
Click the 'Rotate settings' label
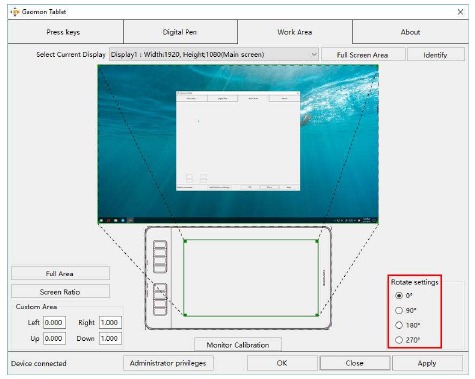[415, 282]
